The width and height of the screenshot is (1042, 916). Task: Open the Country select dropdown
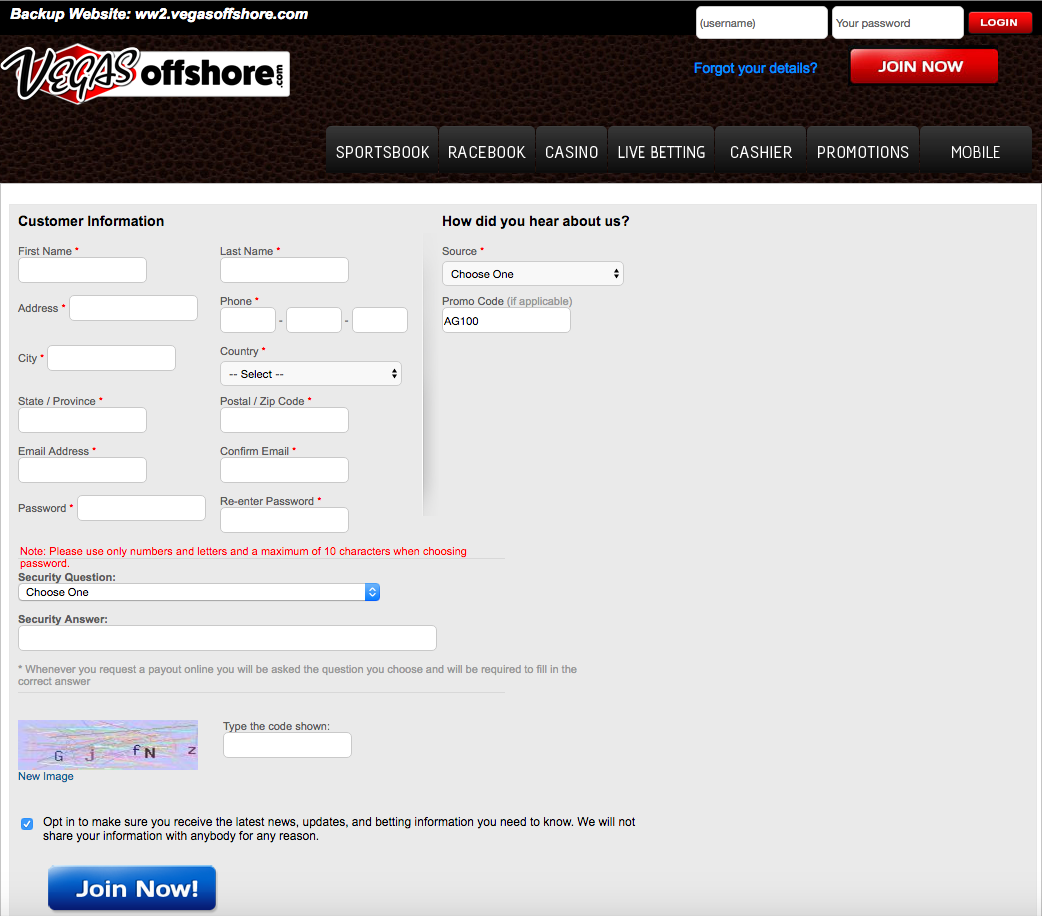[x=310, y=374]
